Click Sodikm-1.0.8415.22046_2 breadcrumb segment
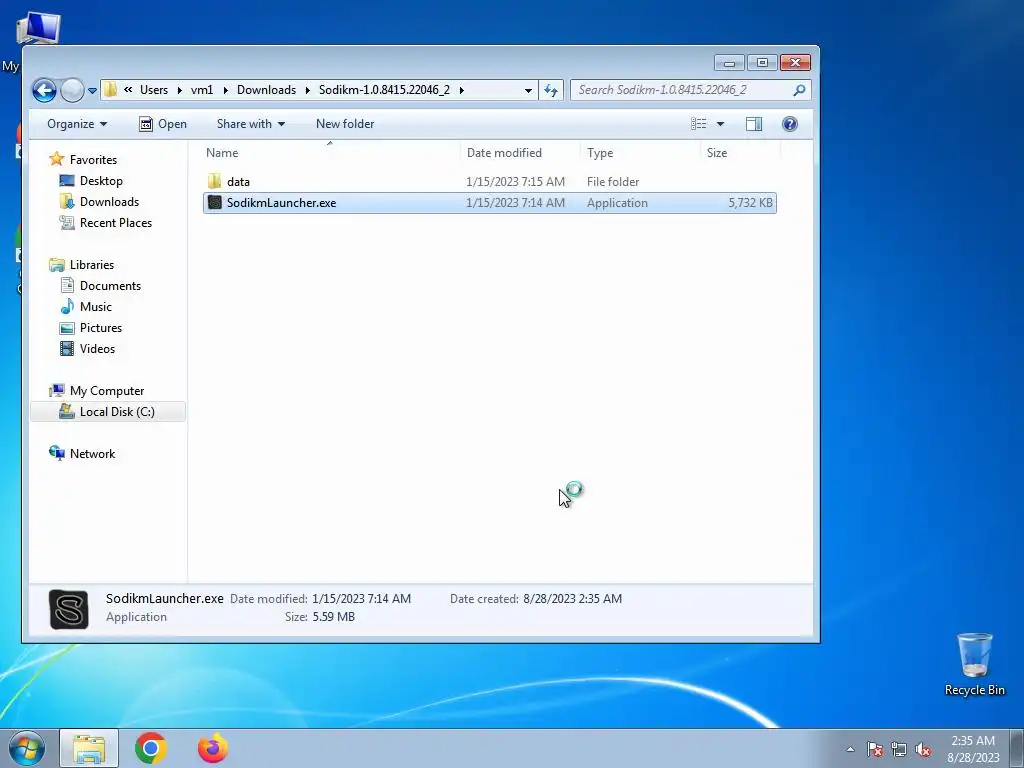 384,89
